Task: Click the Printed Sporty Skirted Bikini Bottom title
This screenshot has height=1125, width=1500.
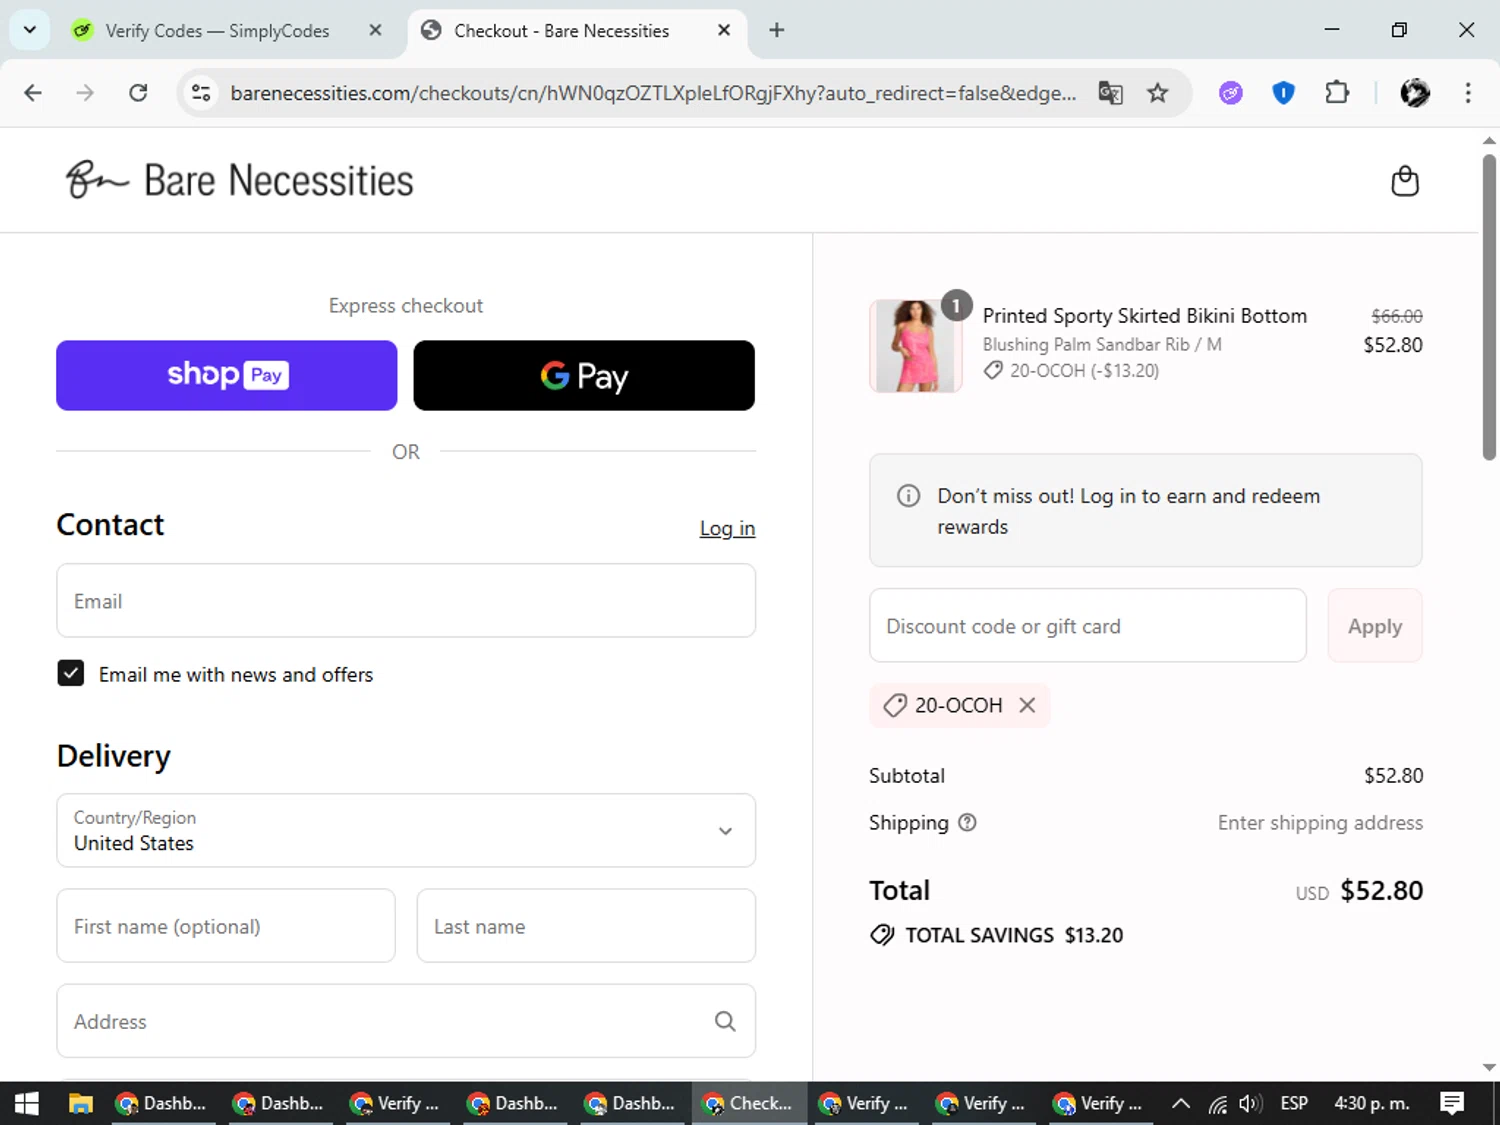Action: tap(1144, 316)
